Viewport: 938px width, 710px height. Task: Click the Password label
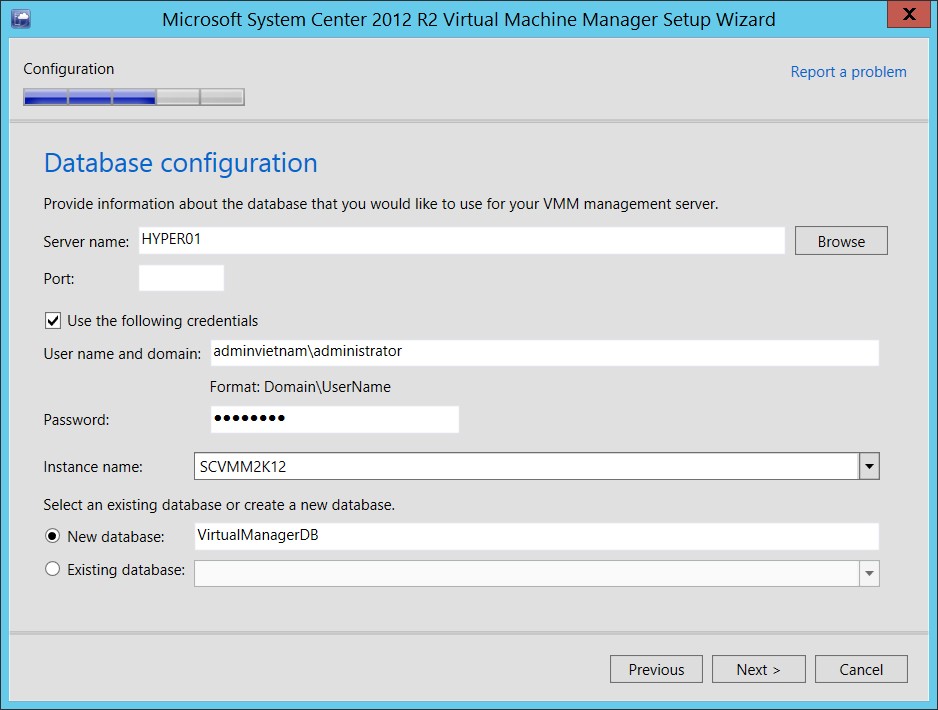point(76,420)
